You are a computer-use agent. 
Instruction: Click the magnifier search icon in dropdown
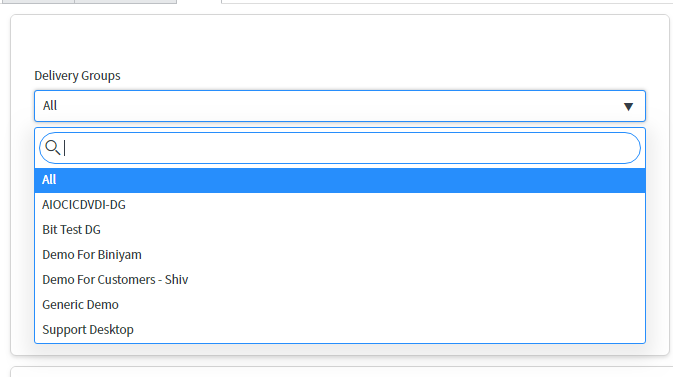point(52,147)
